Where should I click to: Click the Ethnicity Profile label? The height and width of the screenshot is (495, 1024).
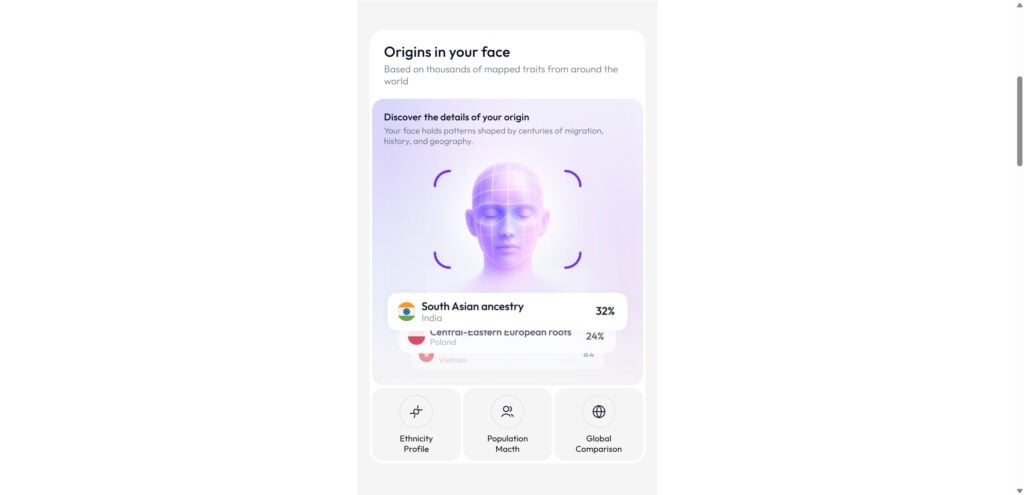[x=416, y=444]
